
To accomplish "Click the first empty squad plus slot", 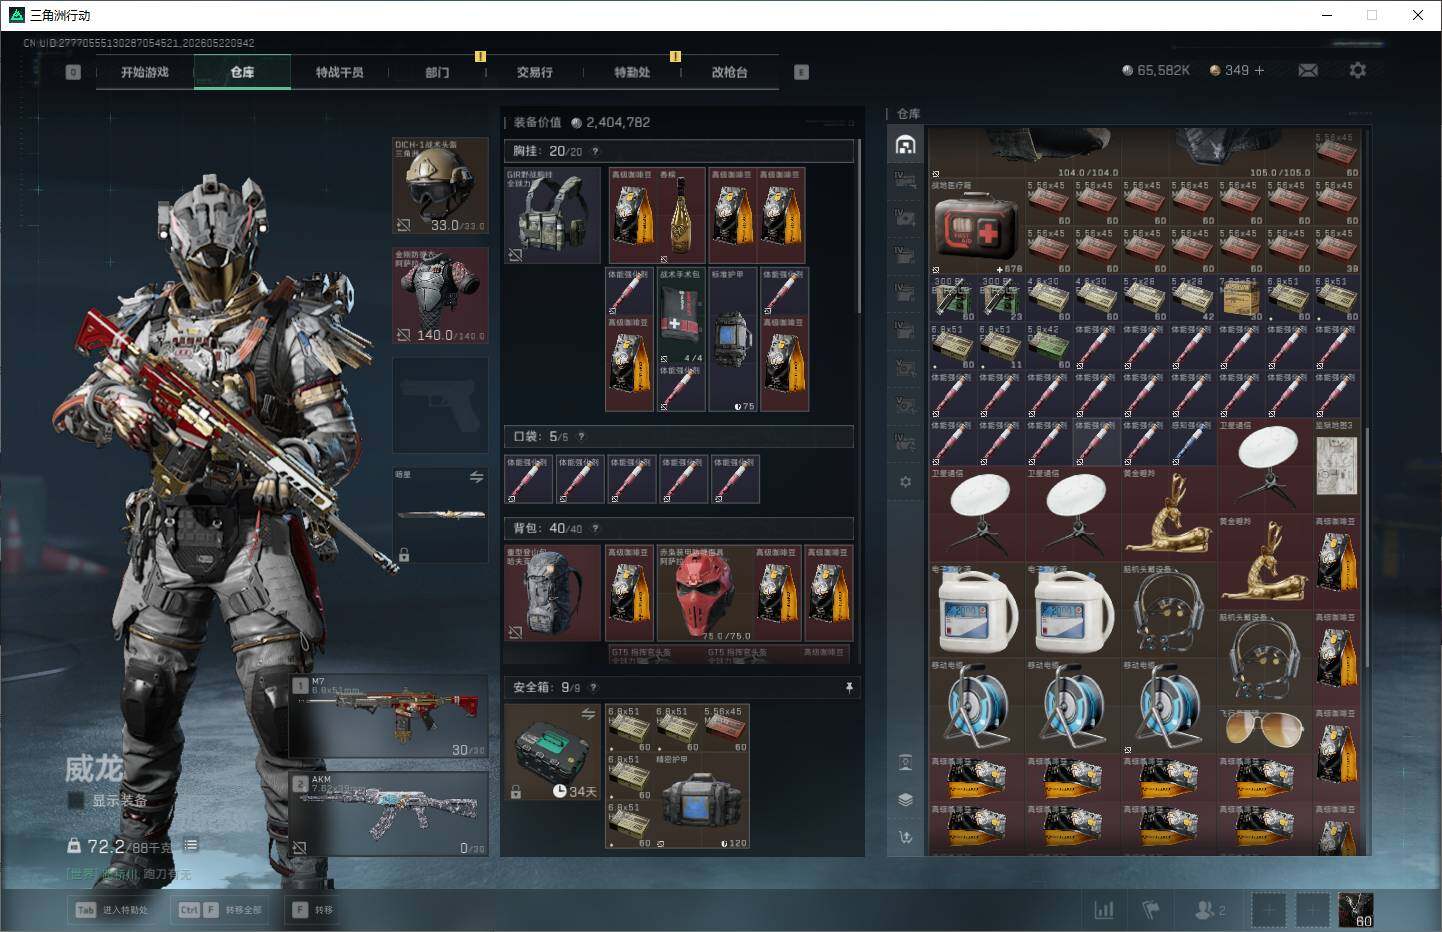I will coord(1268,910).
